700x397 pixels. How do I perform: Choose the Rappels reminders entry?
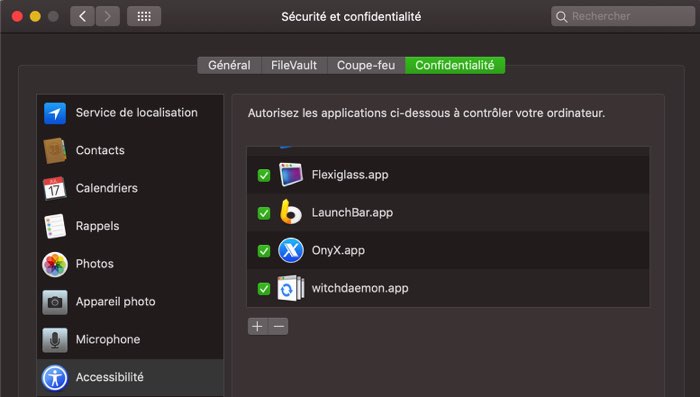[x=130, y=226]
